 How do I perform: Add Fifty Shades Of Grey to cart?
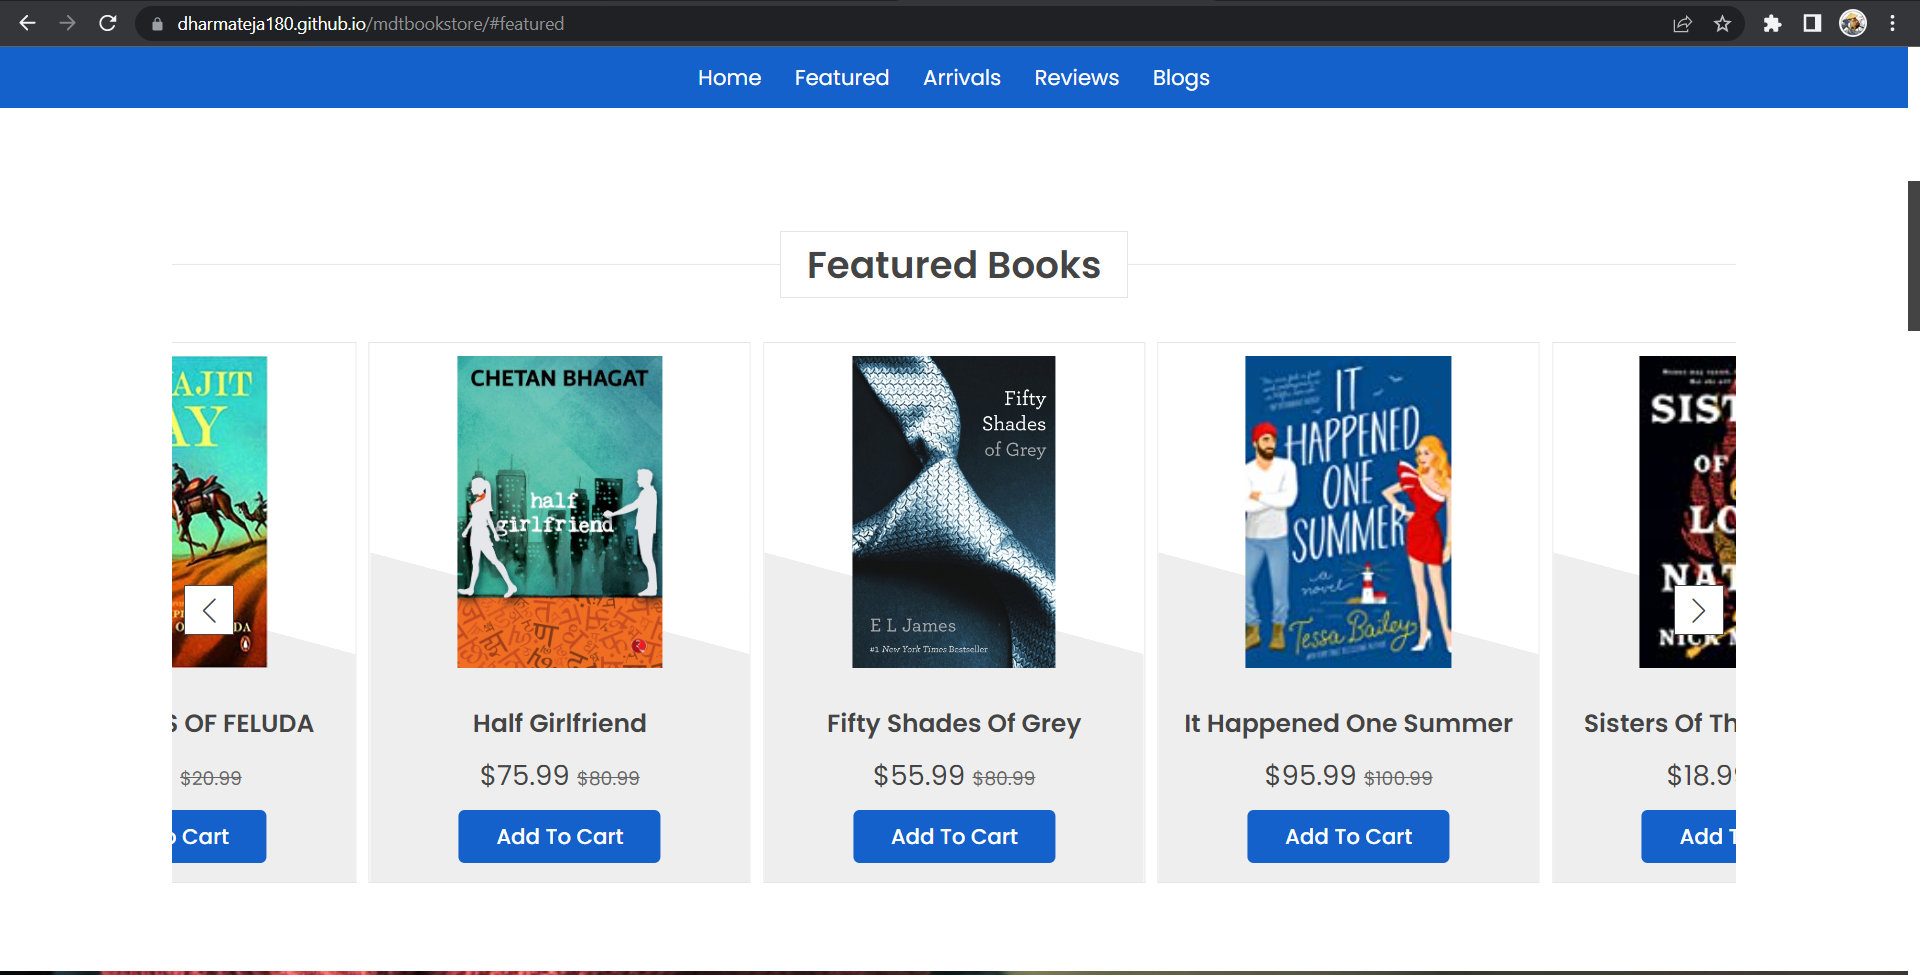click(953, 836)
